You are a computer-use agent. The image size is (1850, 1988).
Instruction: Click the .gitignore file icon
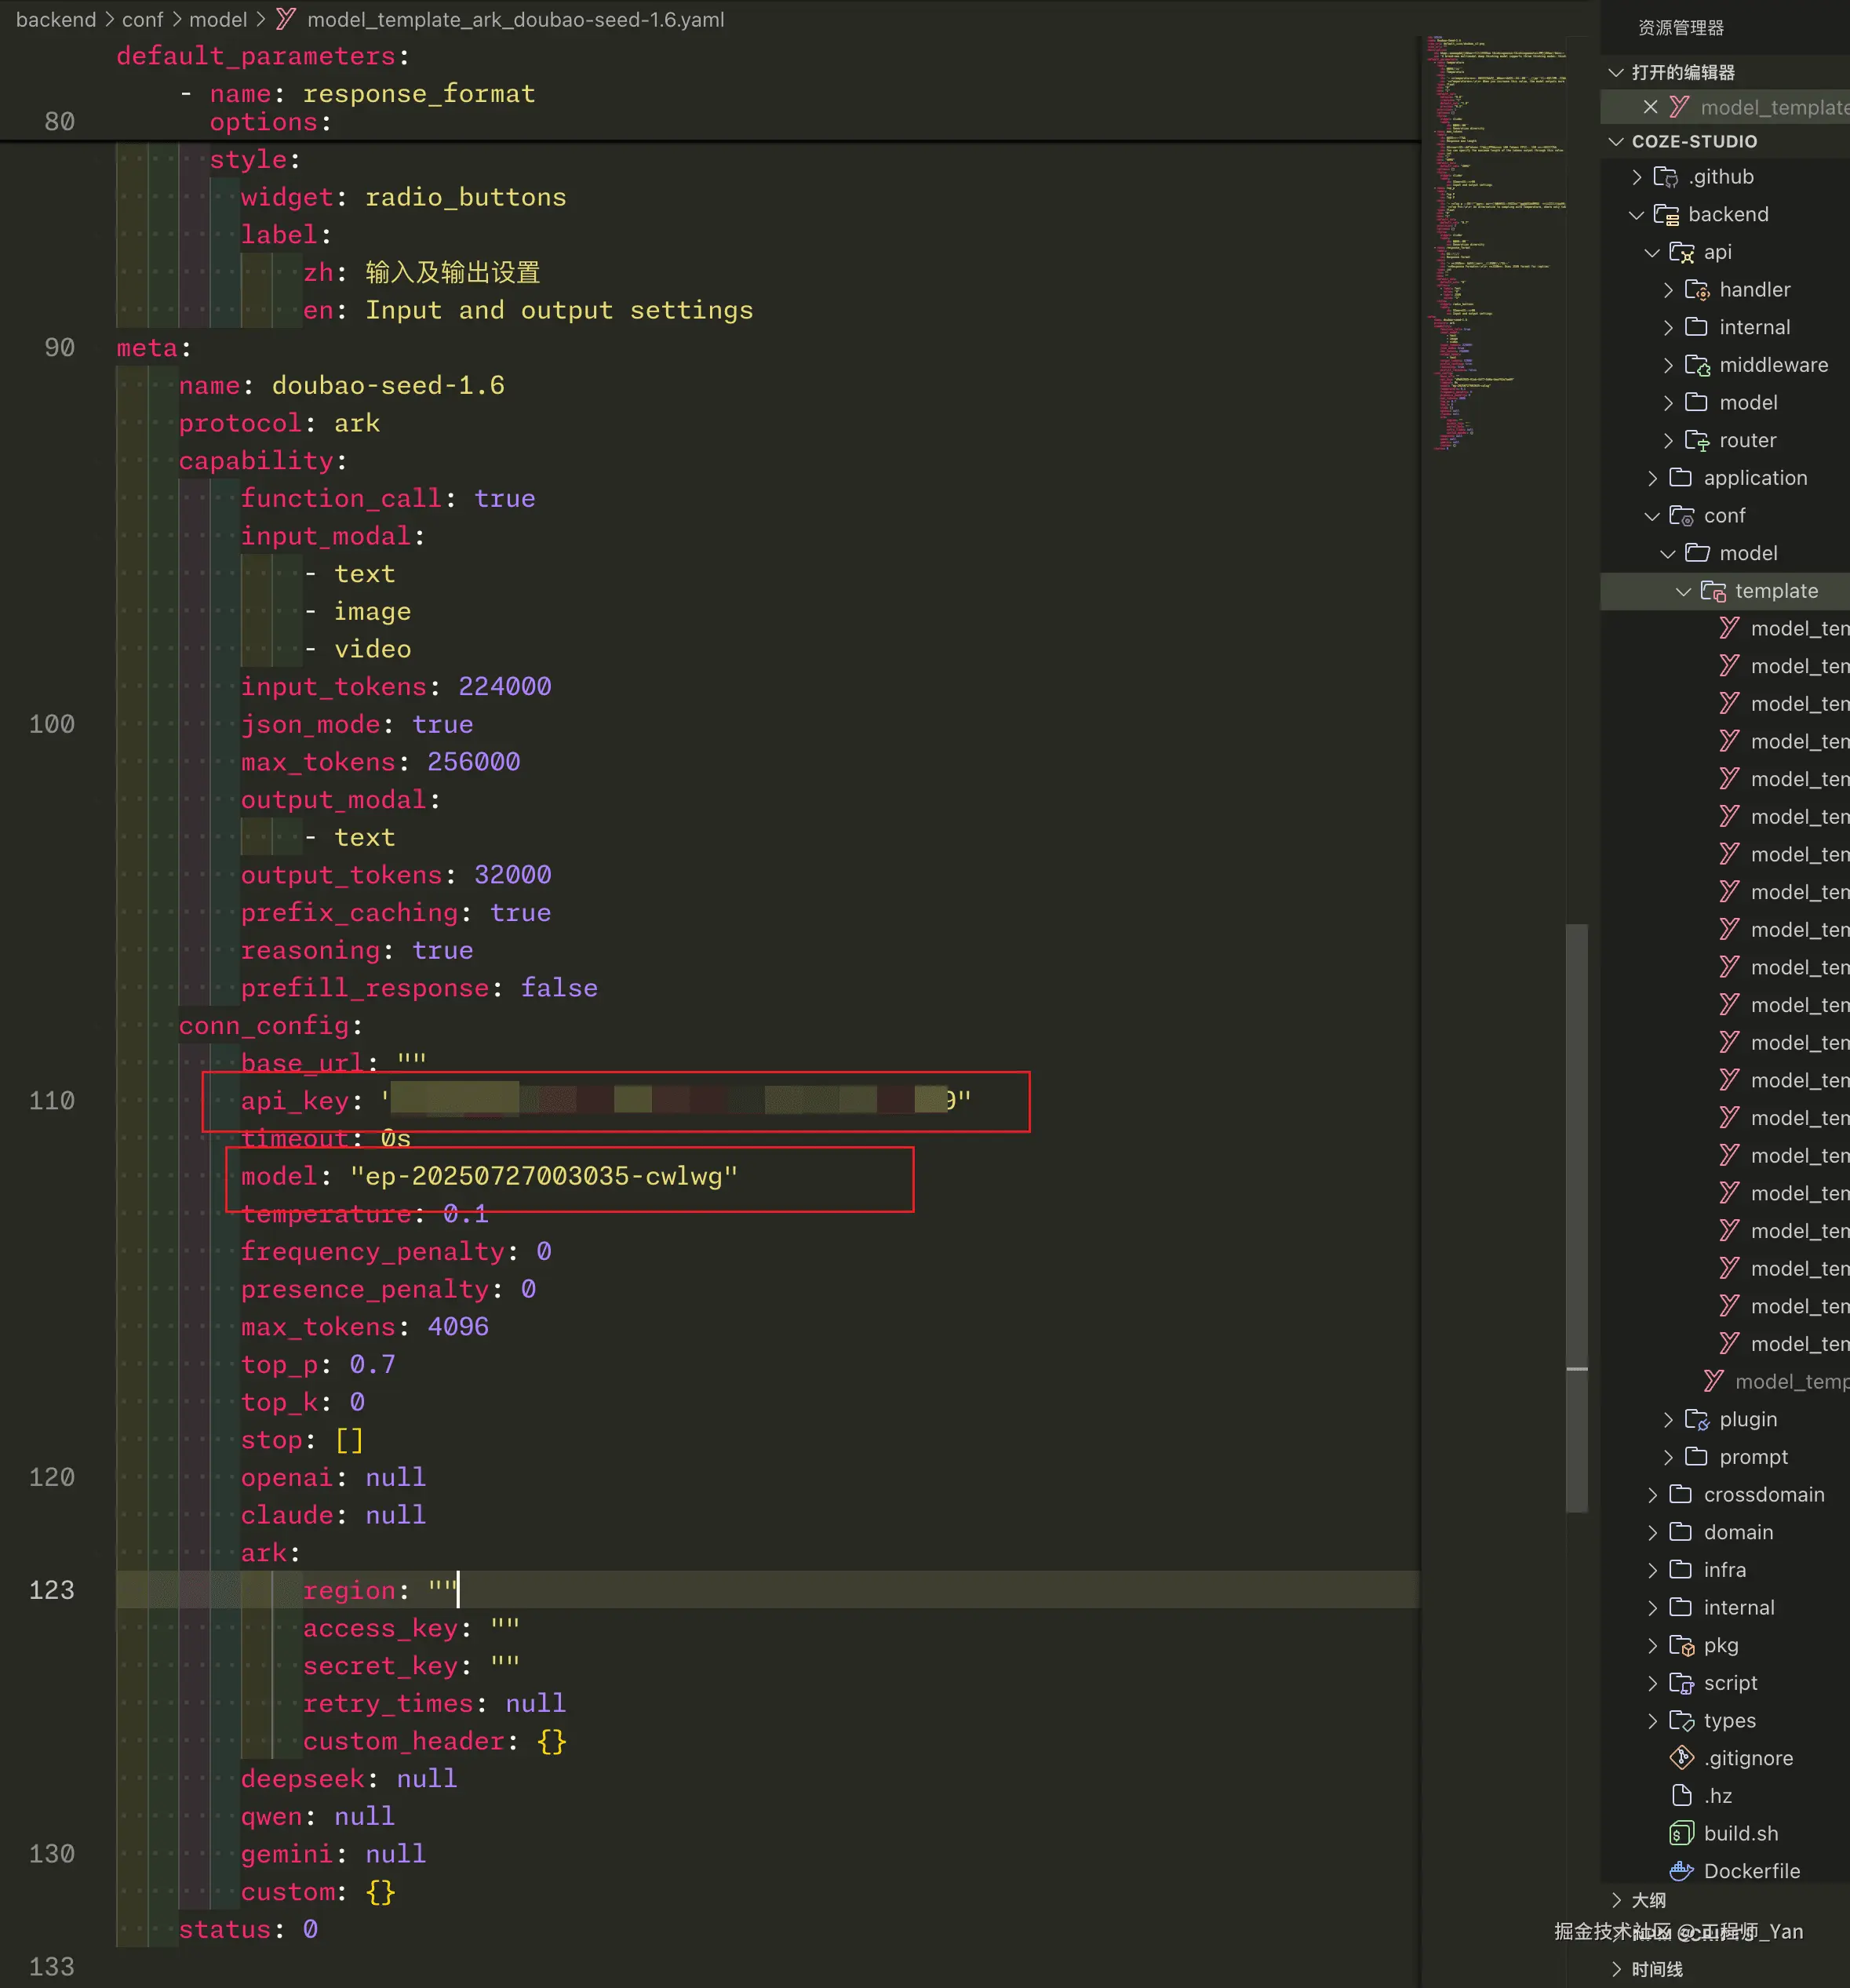pos(1682,1758)
